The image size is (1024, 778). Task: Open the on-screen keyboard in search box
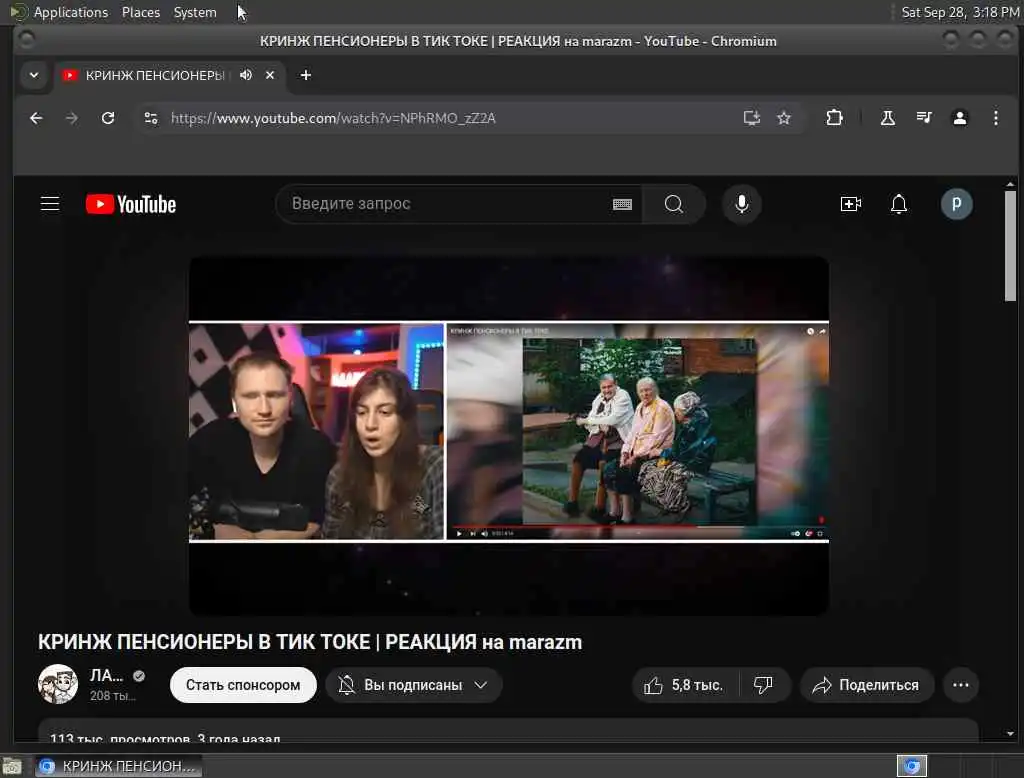click(x=622, y=204)
